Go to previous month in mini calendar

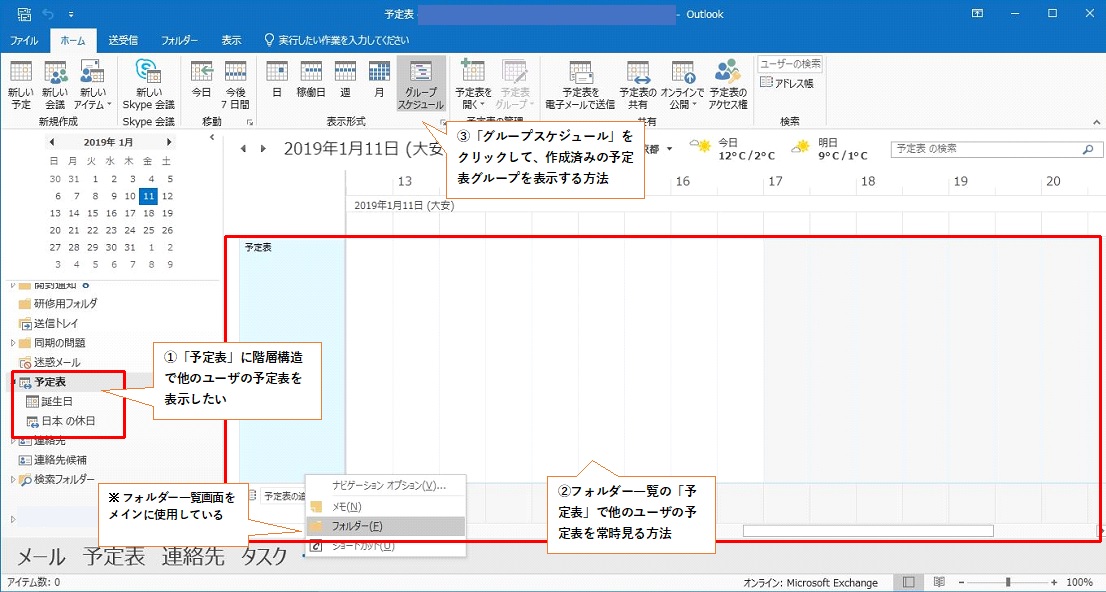(x=51, y=143)
